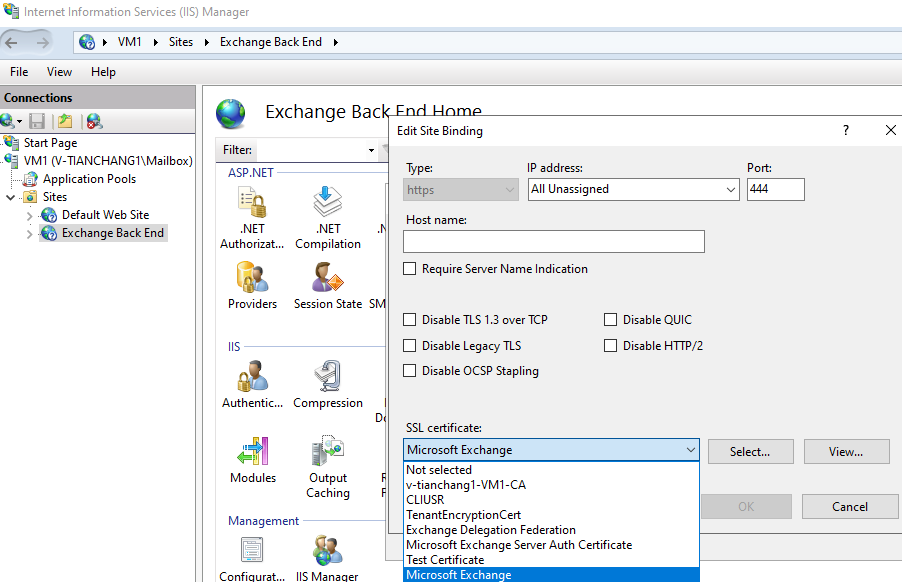The height and width of the screenshot is (582, 902).
Task: Choose v-tianchang1-VM1-CA certificate
Action: [551, 485]
